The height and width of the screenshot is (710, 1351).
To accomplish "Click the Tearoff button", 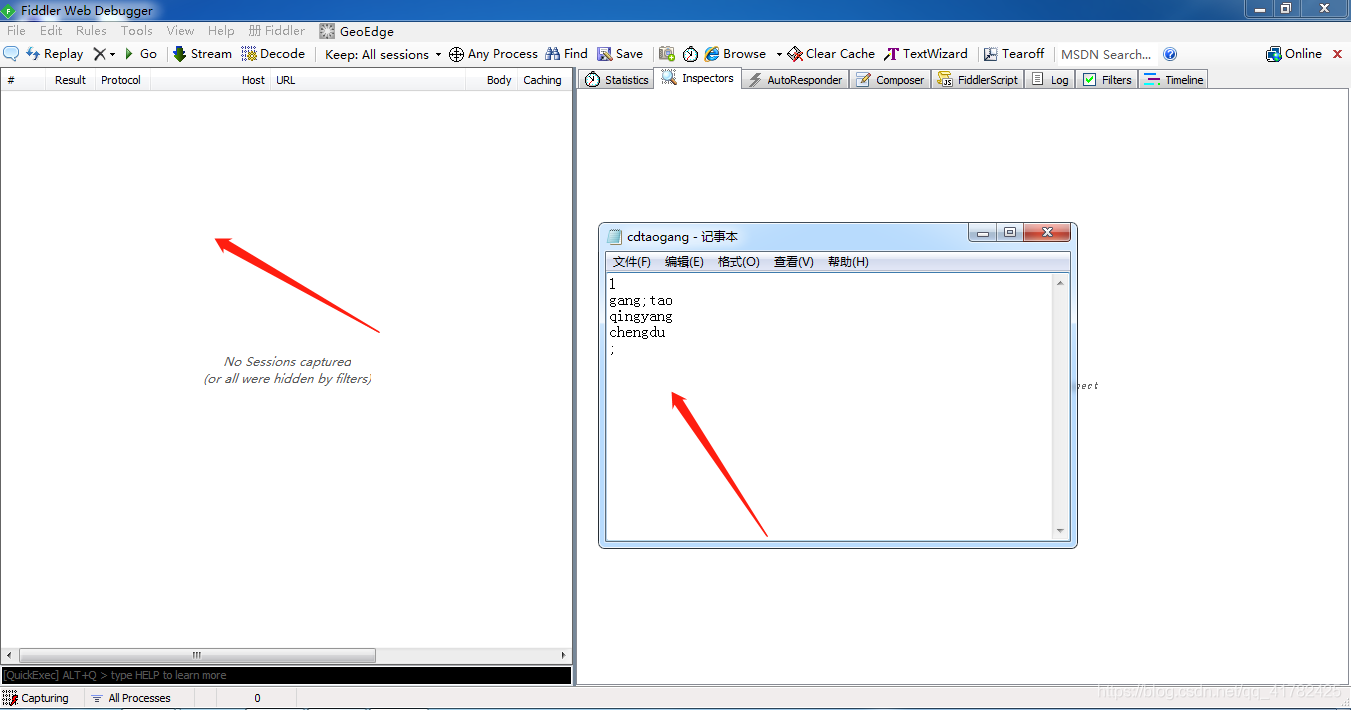I will click(1014, 54).
